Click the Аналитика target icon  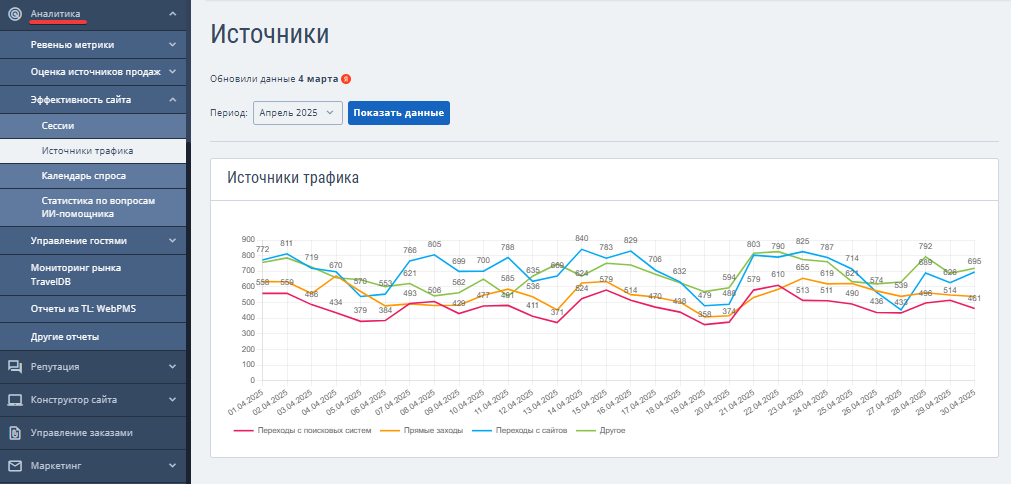pos(14,14)
